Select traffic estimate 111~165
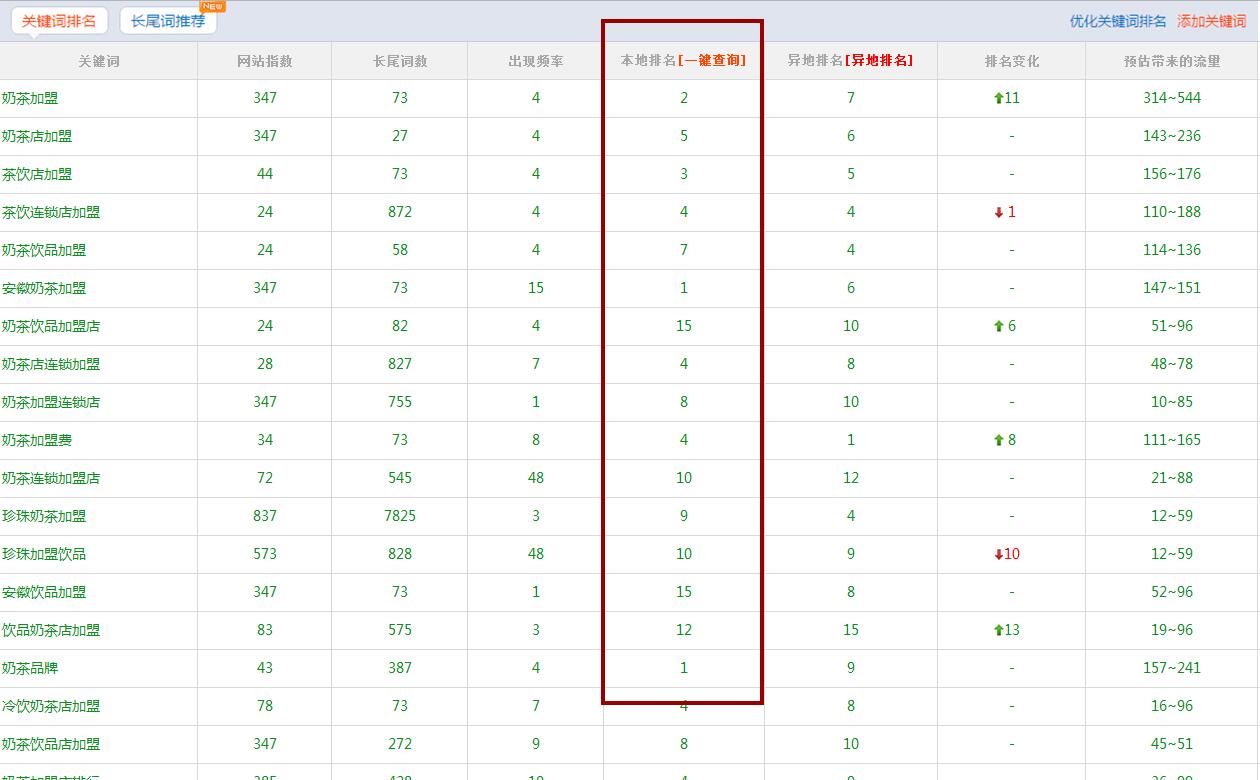1260x780 pixels. tap(1172, 440)
